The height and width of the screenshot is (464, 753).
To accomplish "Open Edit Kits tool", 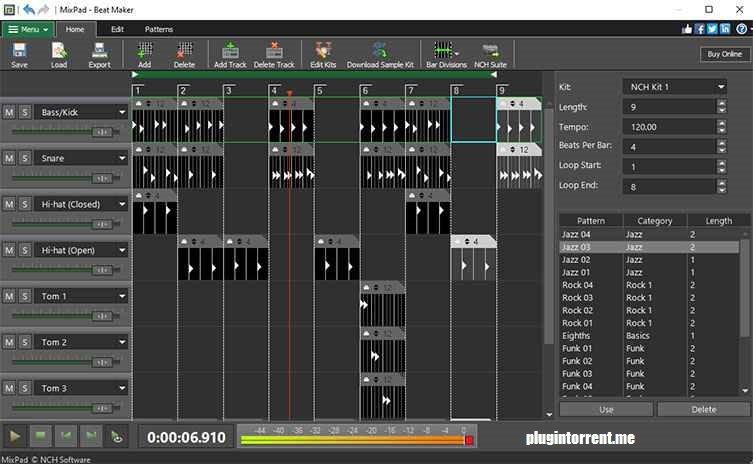I will [323, 54].
